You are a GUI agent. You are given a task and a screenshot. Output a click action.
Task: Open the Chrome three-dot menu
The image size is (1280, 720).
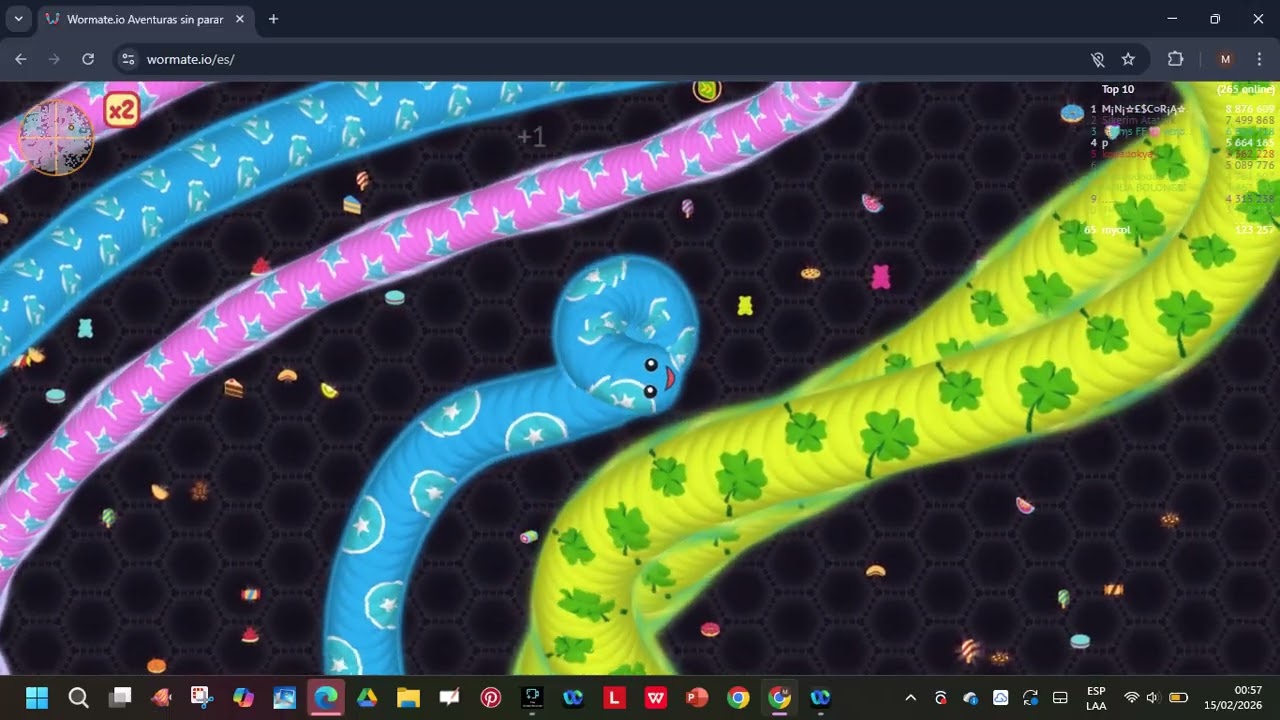coord(1259,59)
